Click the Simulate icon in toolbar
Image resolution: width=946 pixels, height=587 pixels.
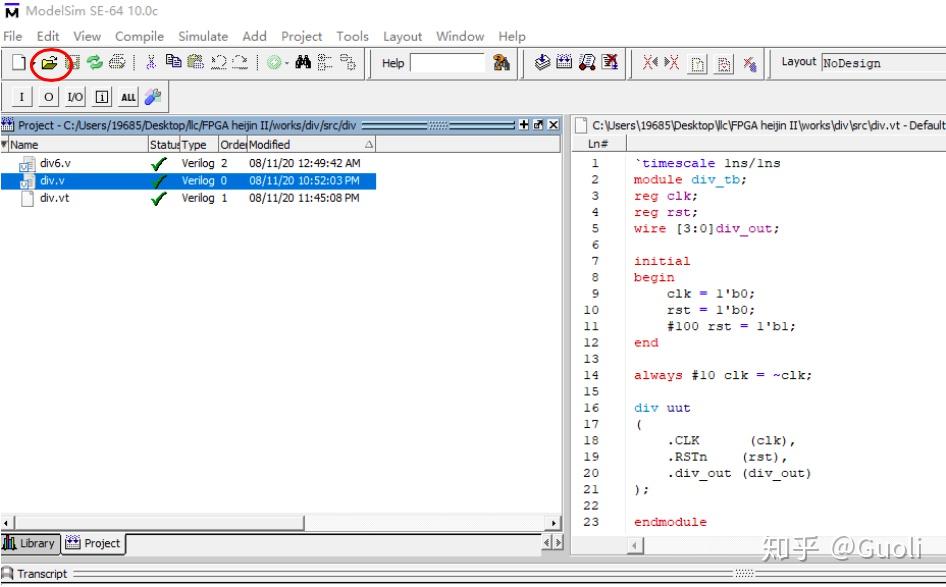(x=586, y=63)
